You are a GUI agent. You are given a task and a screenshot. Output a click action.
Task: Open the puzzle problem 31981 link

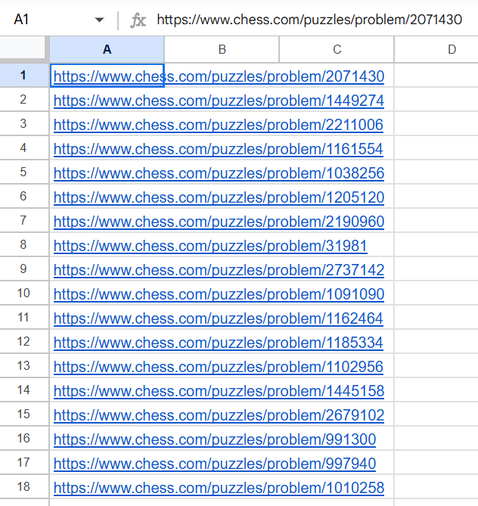pyautogui.click(x=210, y=246)
